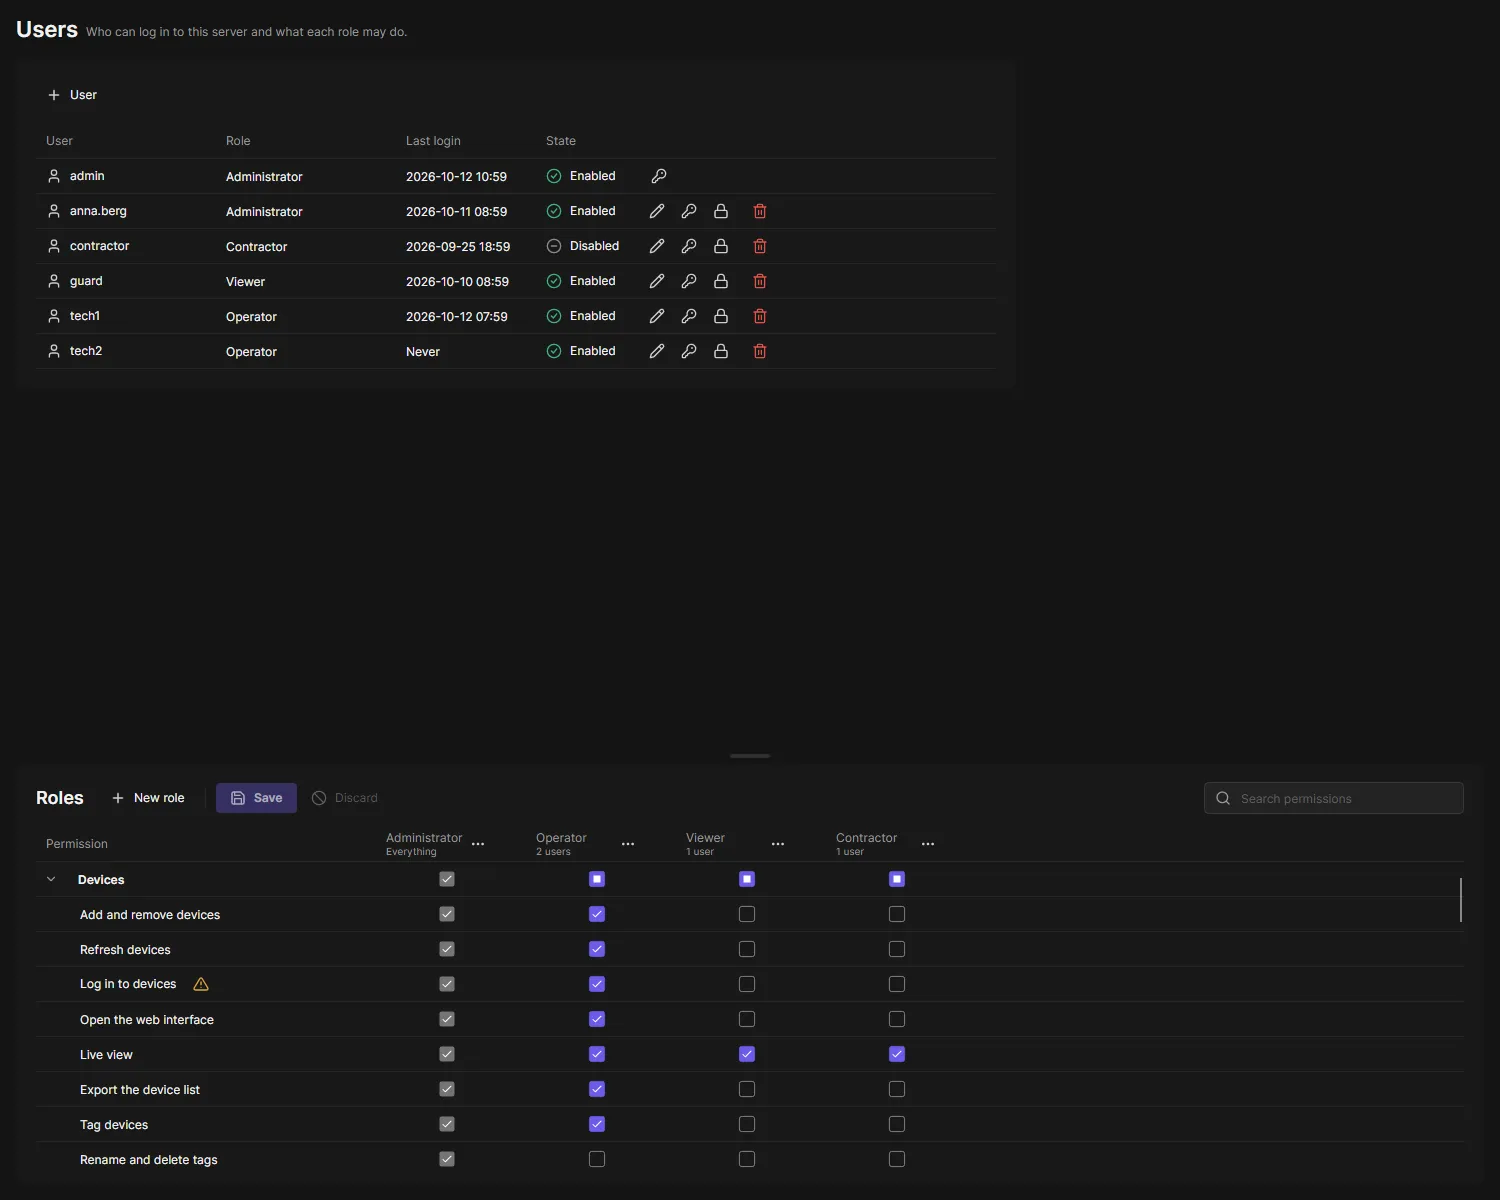Click the warning icon beside Log in to devices

(x=201, y=984)
